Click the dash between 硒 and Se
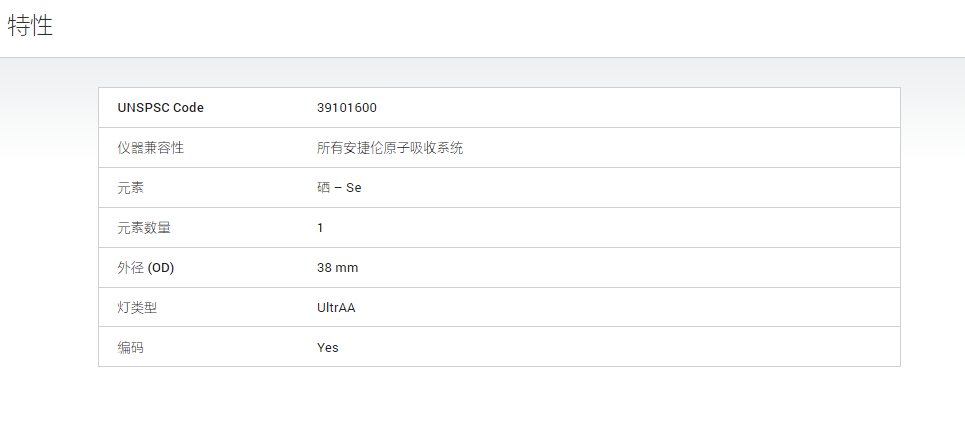This screenshot has width=965, height=423. 338,188
